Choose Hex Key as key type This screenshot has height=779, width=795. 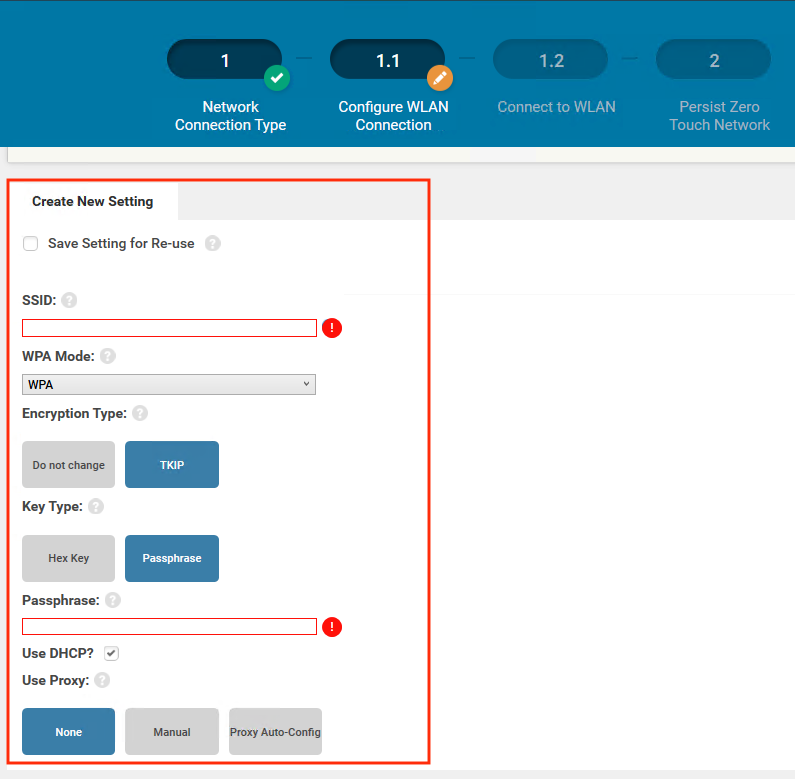click(x=69, y=558)
